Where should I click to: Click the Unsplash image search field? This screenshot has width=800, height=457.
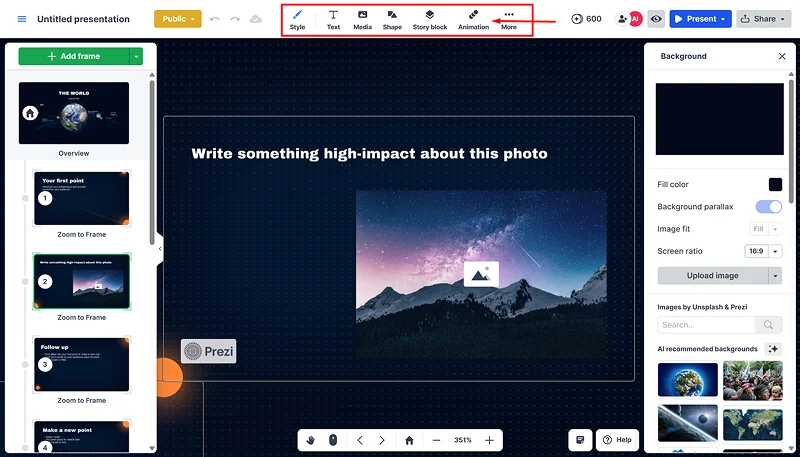[708, 325]
